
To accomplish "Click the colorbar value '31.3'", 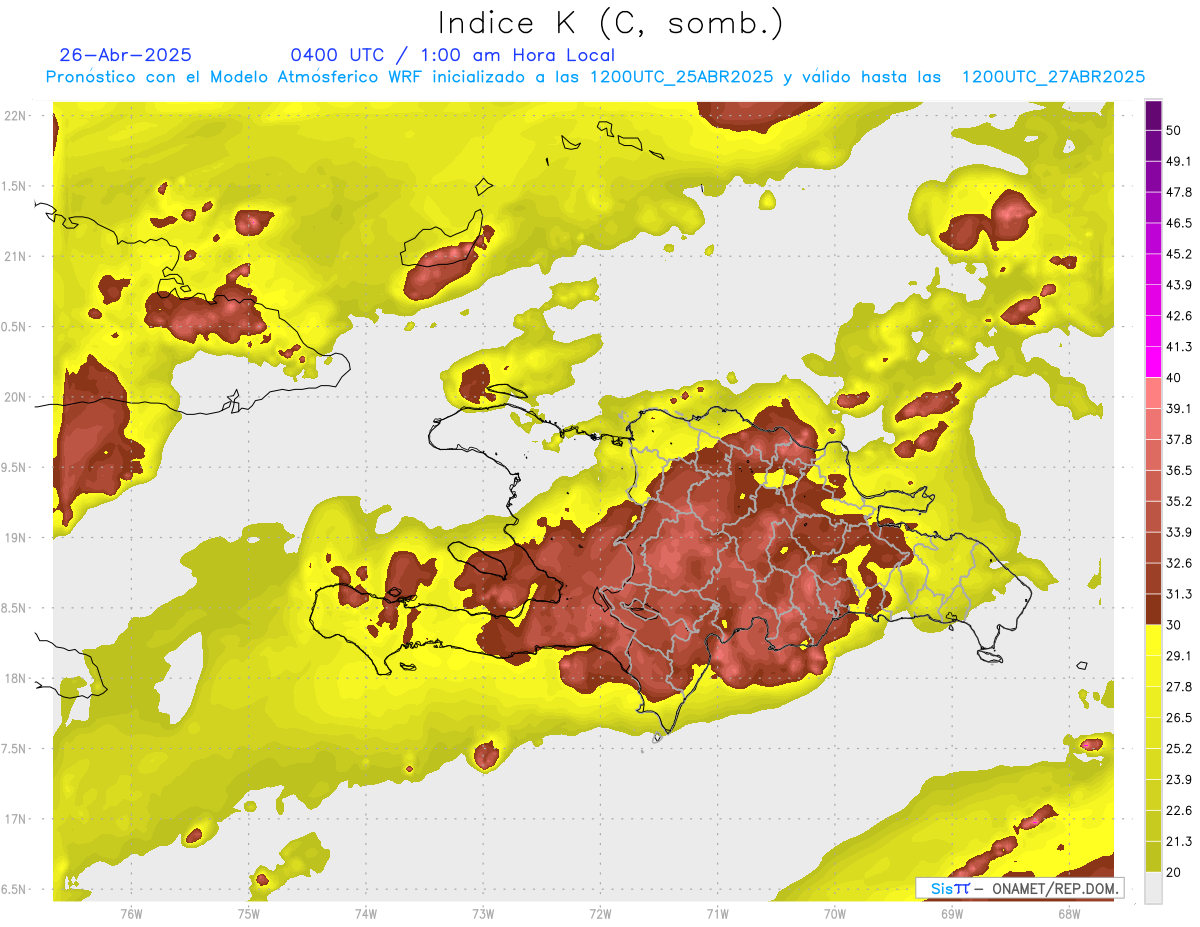I will click(1179, 594).
